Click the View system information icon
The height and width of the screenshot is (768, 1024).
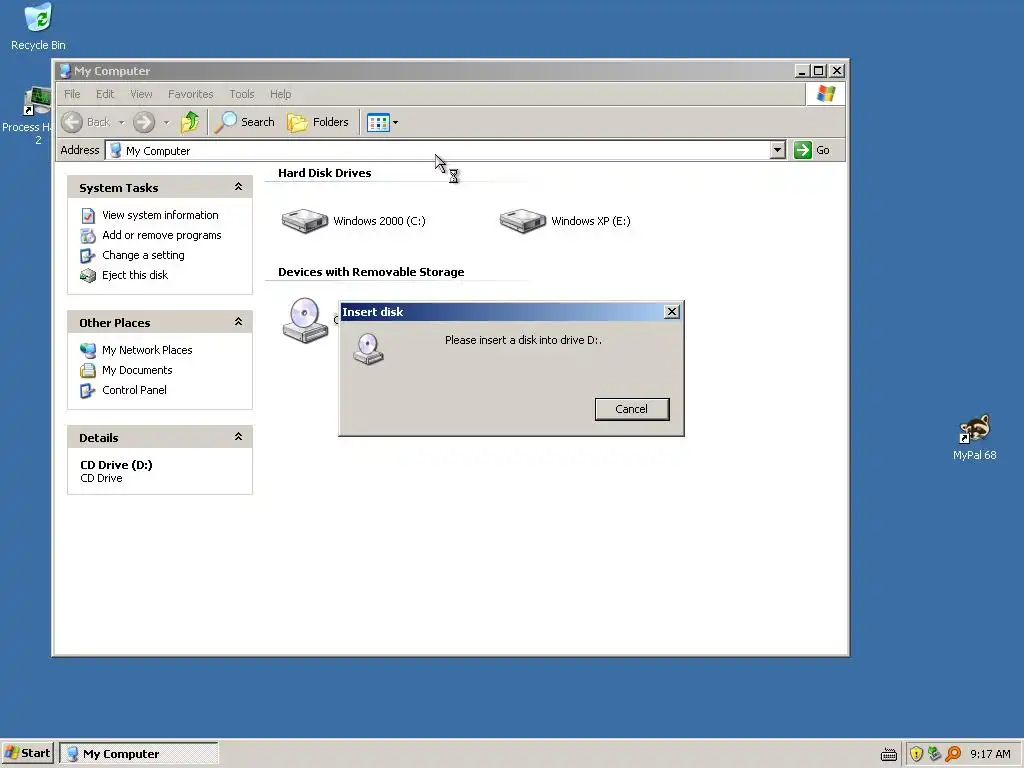(88, 216)
